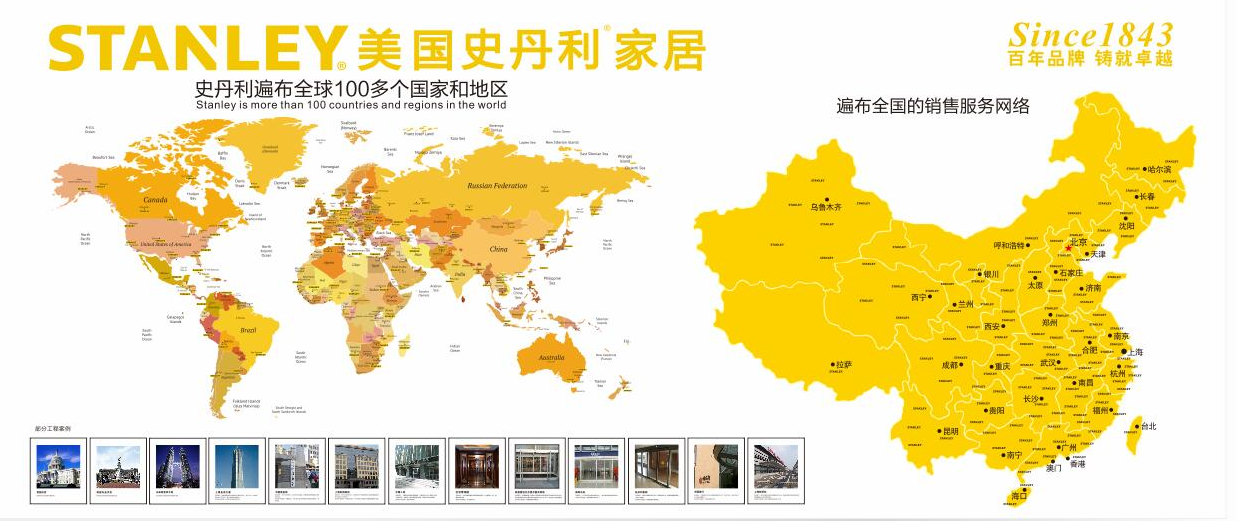Image resolution: width=1239 pixels, height=521 pixels.
Task: Select Canada on the world map
Action: point(155,200)
